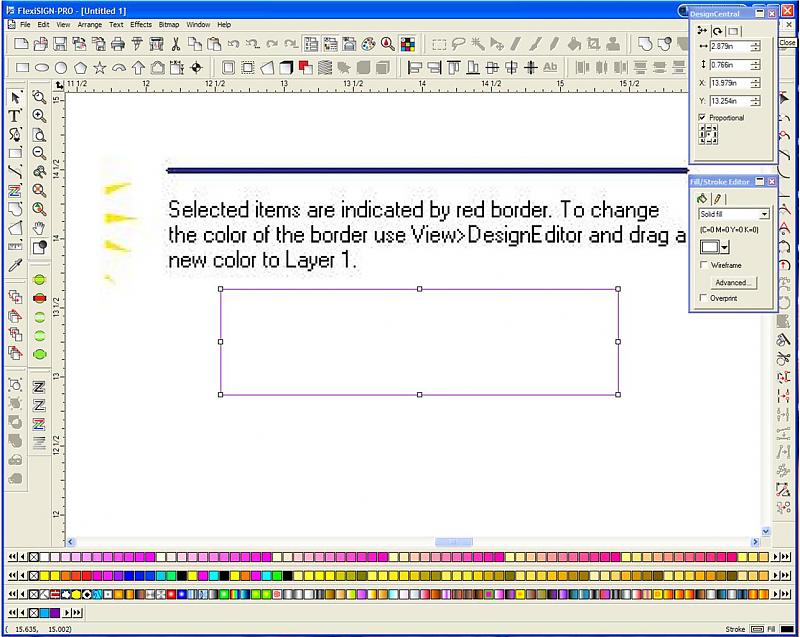This screenshot has height=637, width=800.
Task: Click the Y field showing 13.254in
Action: [730, 101]
